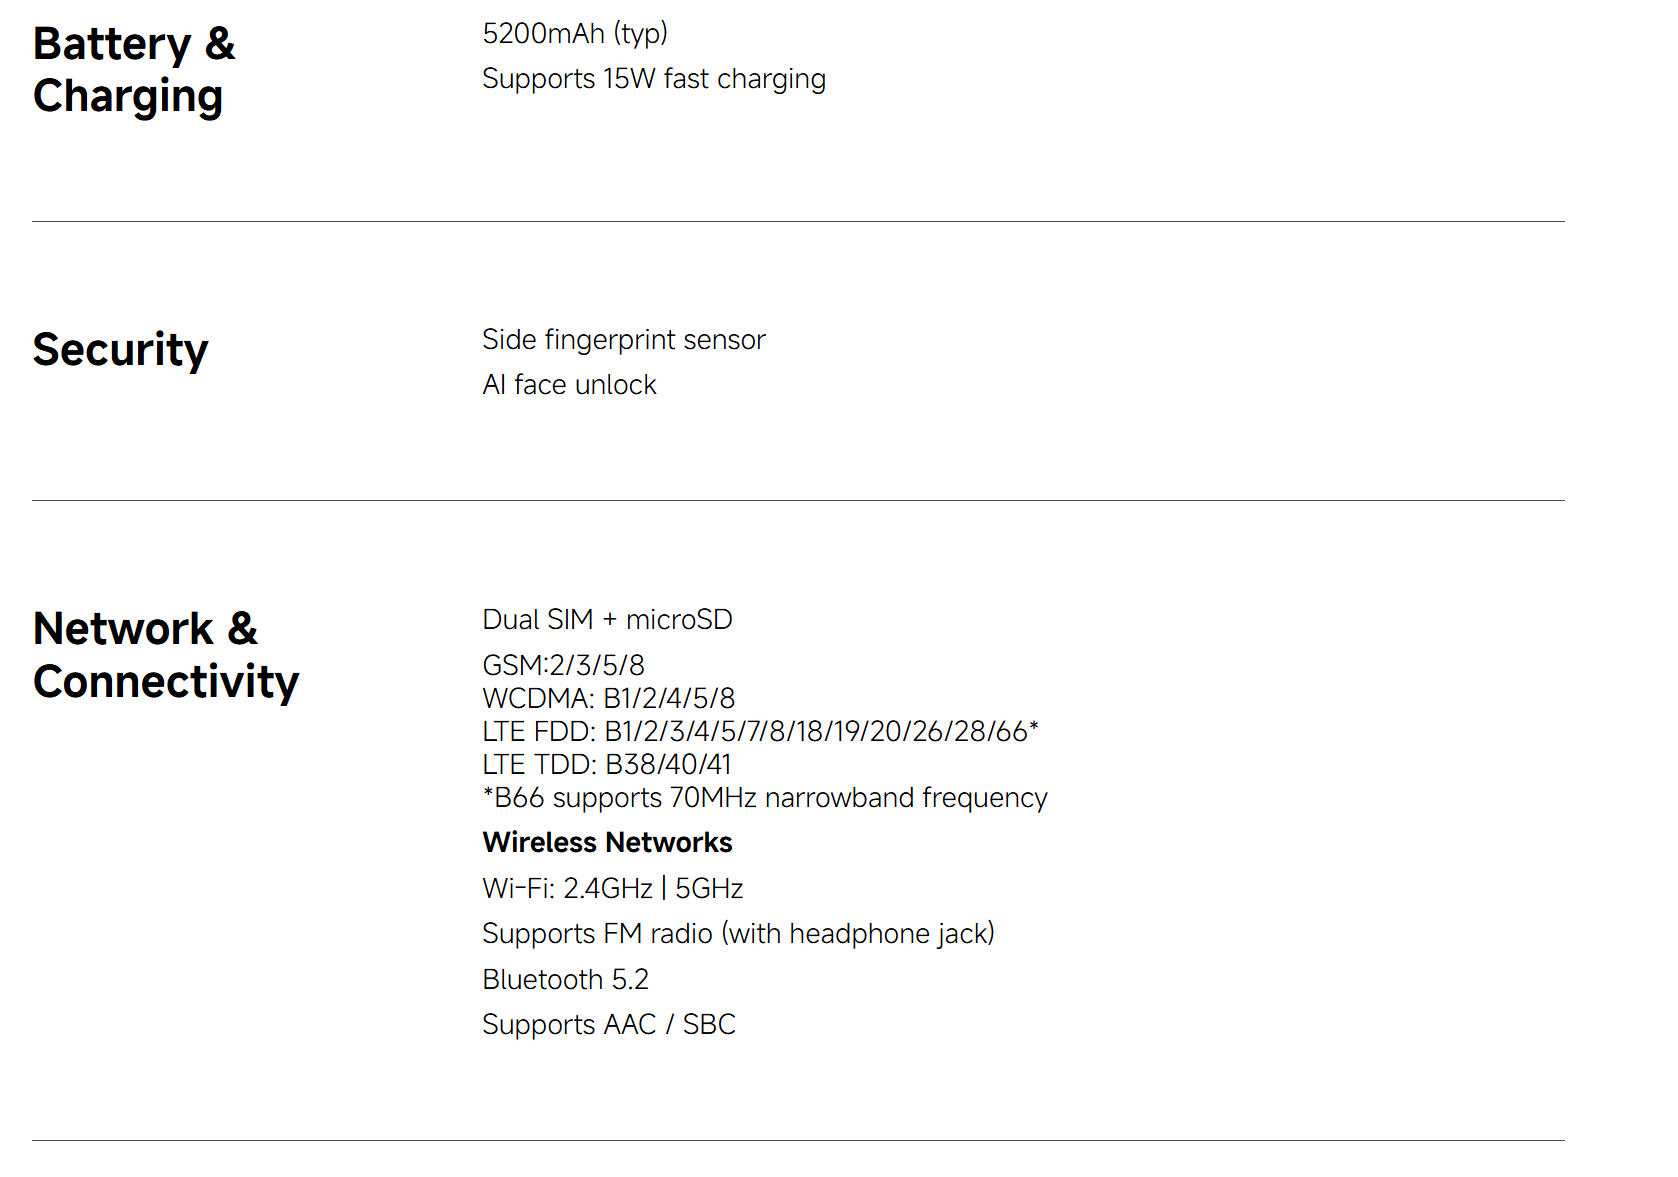The width and height of the screenshot is (1678, 1177).
Task: Click the Supports AAC / SBC line
Action: (608, 1025)
